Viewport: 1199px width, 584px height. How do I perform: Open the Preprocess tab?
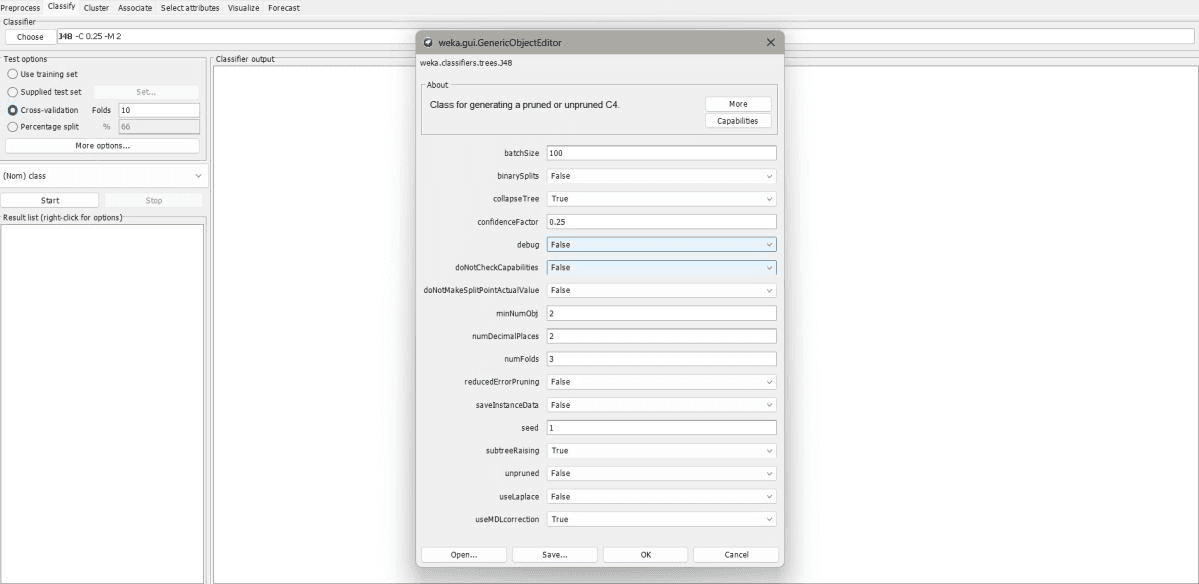(x=20, y=8)
